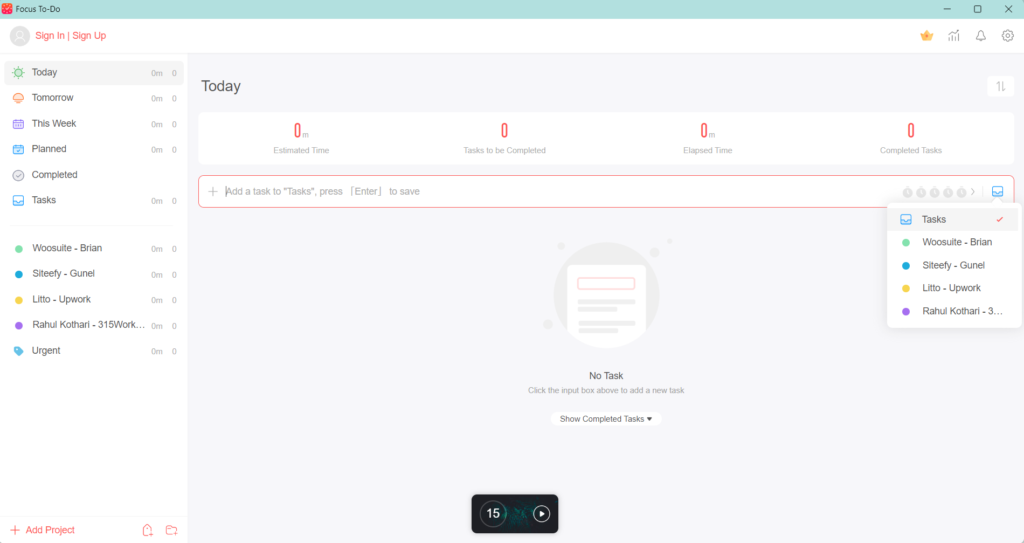Expand more pomodoro options chevron
Image resolution: width=1024 pixels, height=543 pixels.
tap(973, 192)
